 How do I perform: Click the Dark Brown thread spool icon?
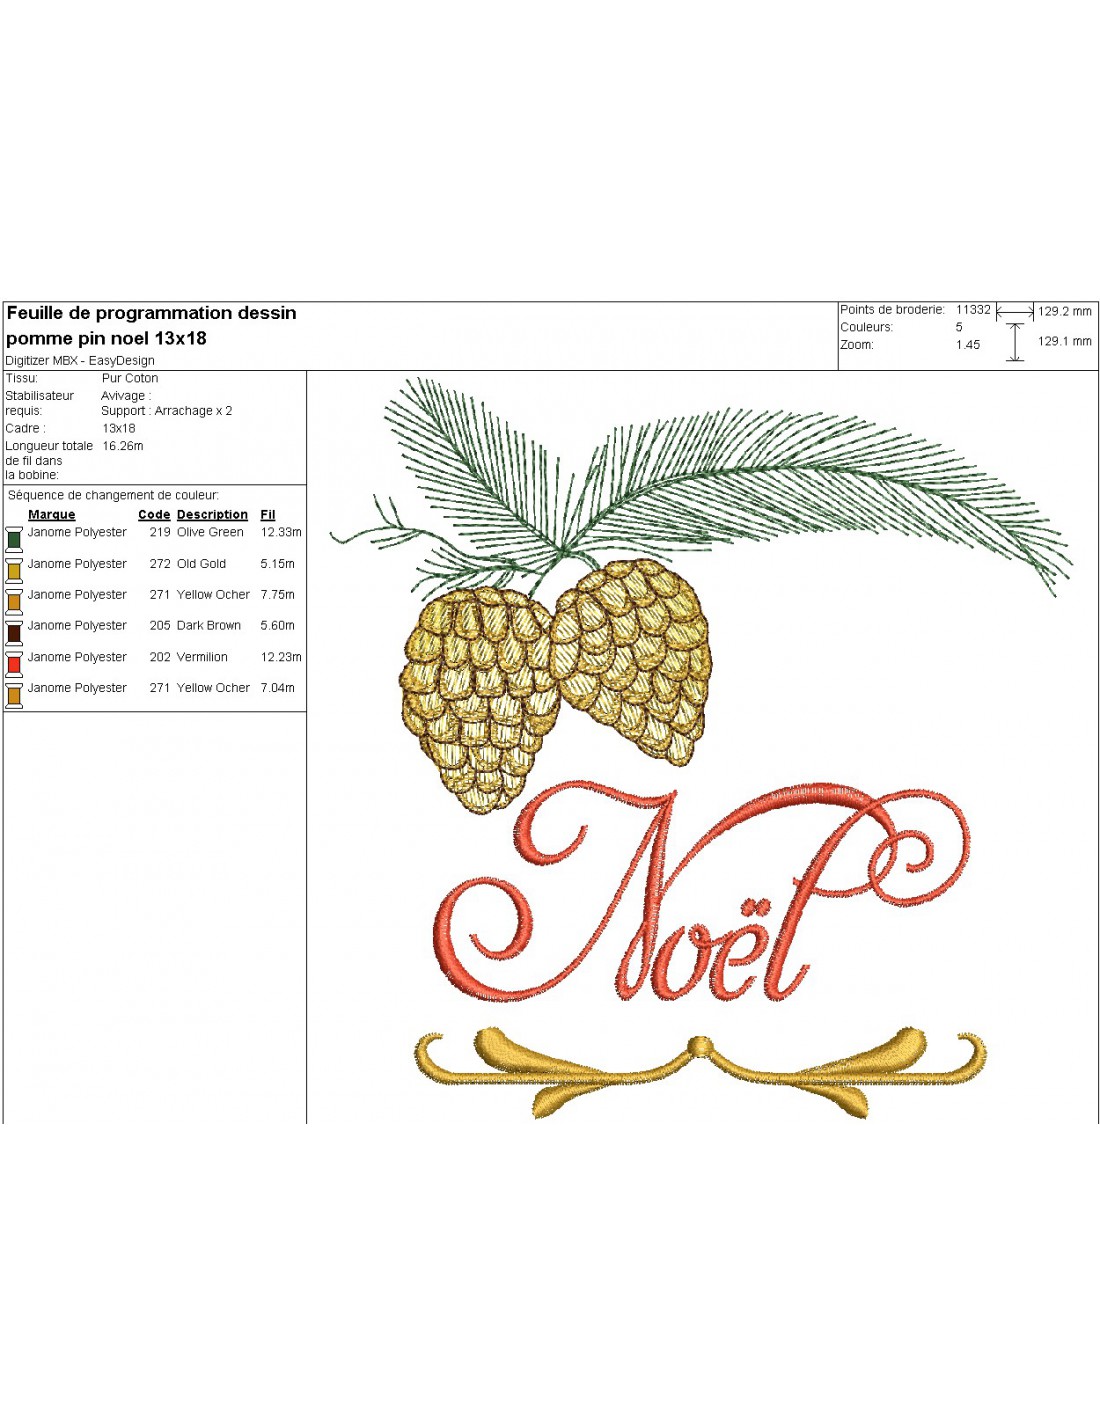14,632
